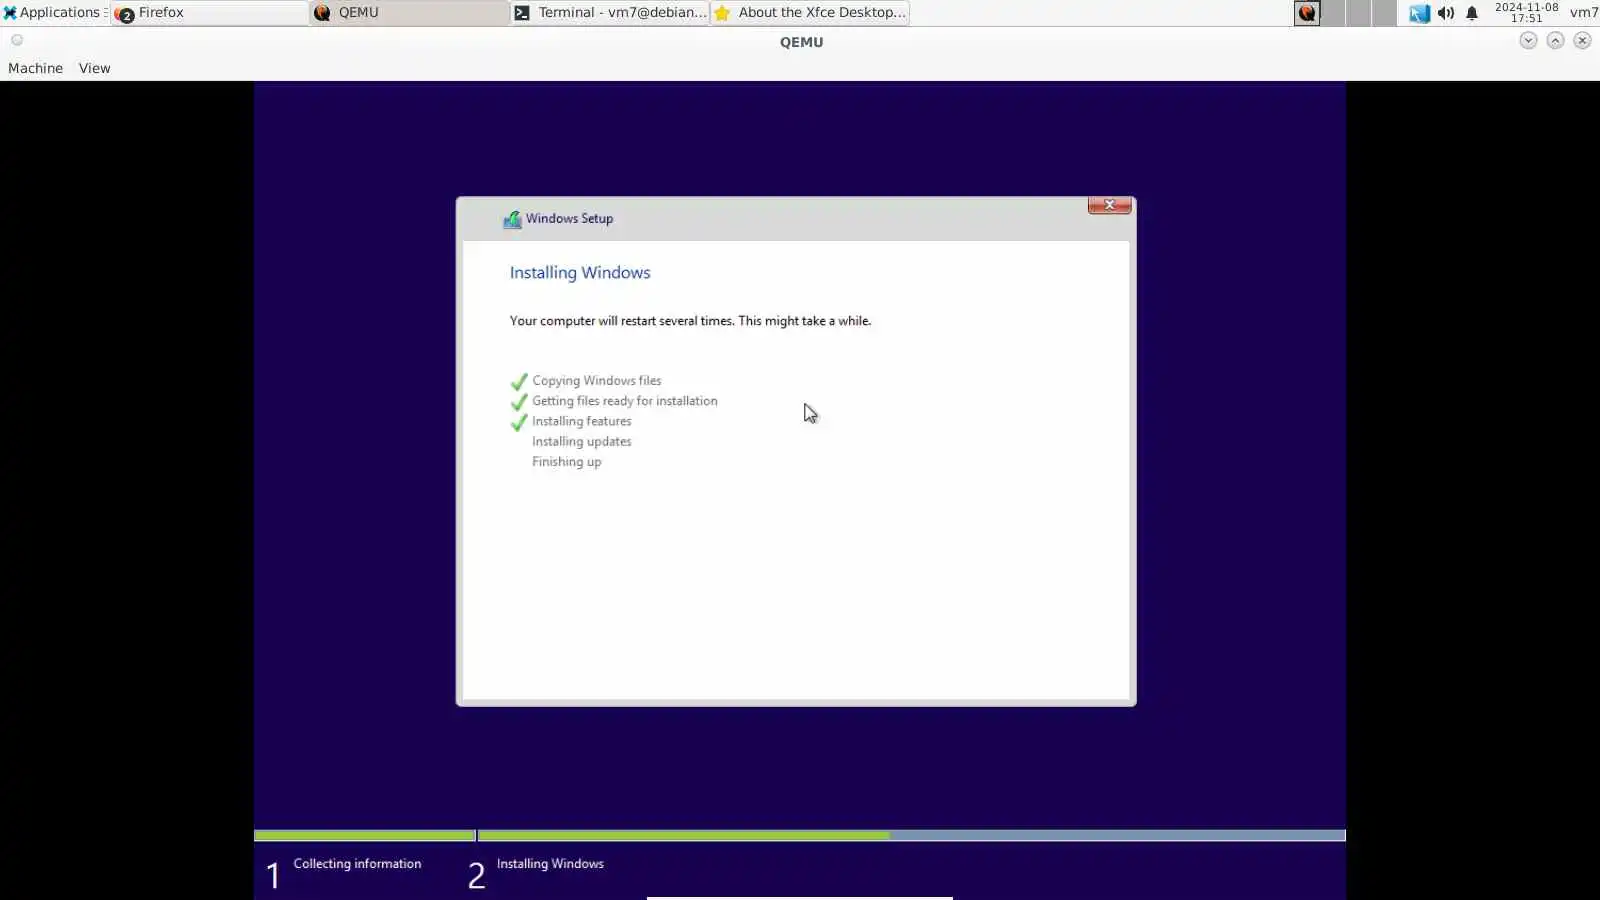
Task: Open the vm7 user menu
Action: 1584,13
